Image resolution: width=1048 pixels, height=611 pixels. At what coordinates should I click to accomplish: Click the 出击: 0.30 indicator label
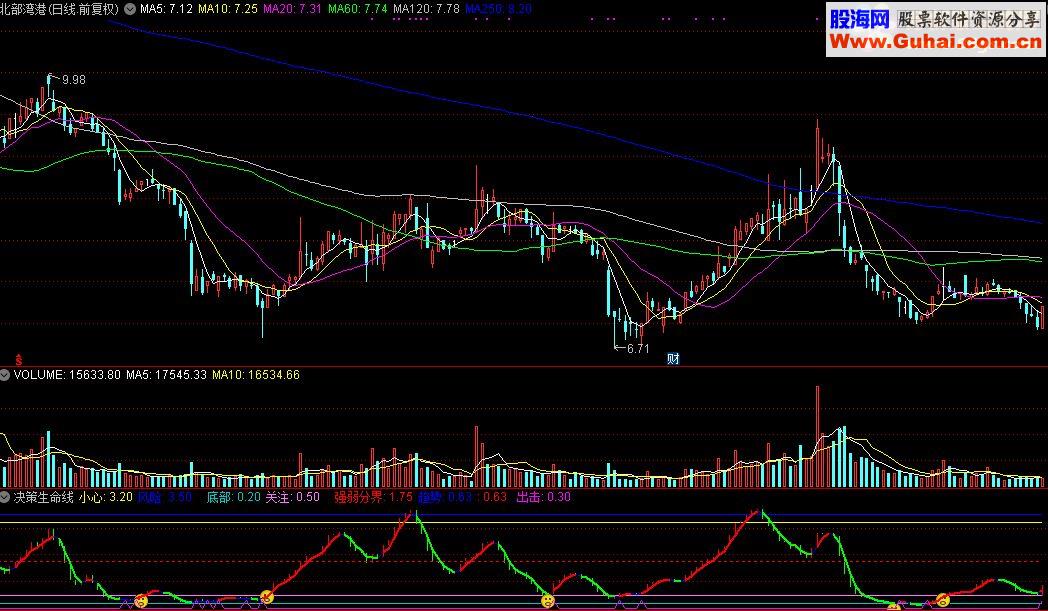(x=543, y=497)
